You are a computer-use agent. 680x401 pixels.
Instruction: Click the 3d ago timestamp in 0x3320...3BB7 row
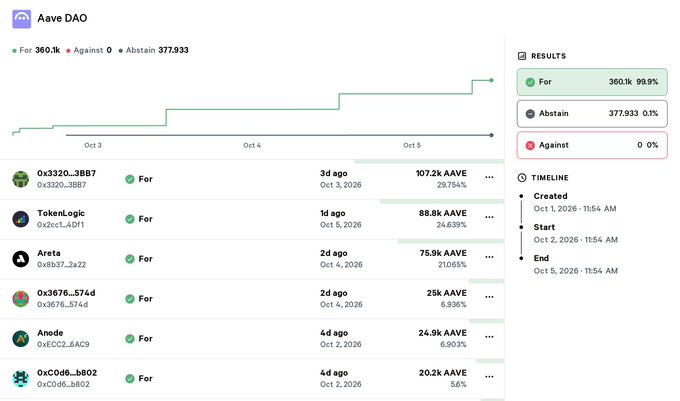pyautogui.click(x=333, y=173)
